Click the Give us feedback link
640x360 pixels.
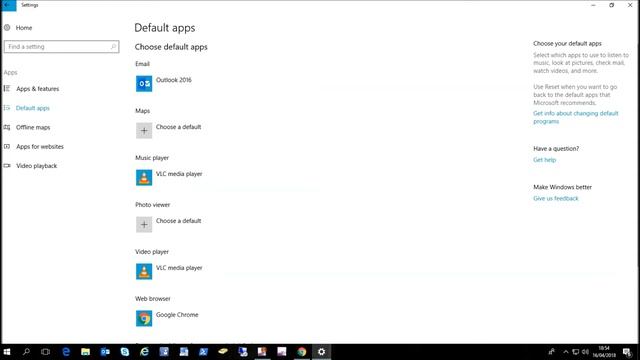tap(556, 198)
